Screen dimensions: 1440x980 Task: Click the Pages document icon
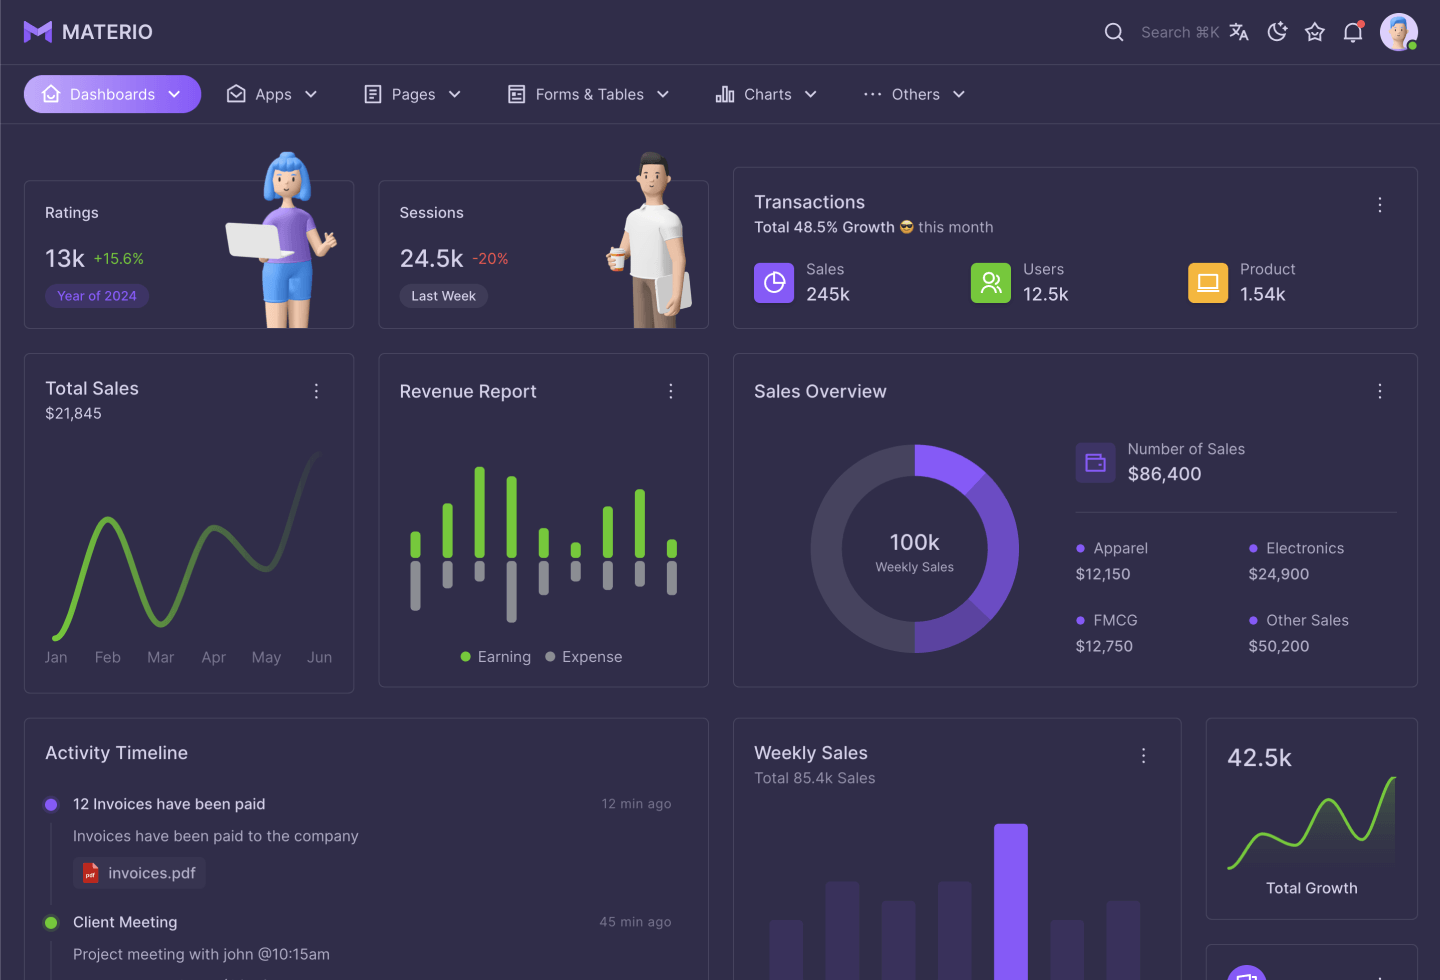(373, 94)
